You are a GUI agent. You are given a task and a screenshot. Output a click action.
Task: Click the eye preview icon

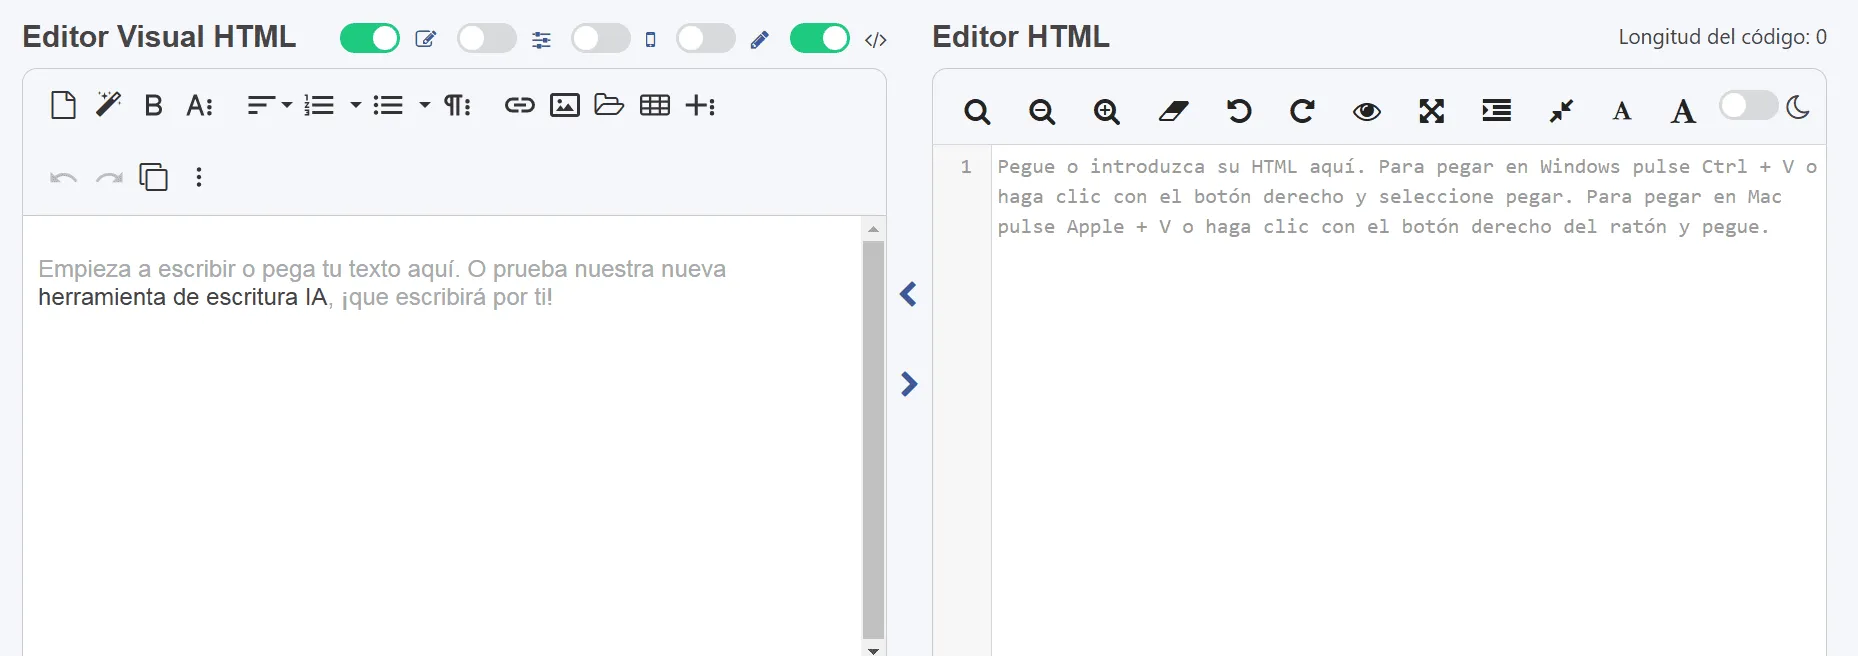point(1367,112)
